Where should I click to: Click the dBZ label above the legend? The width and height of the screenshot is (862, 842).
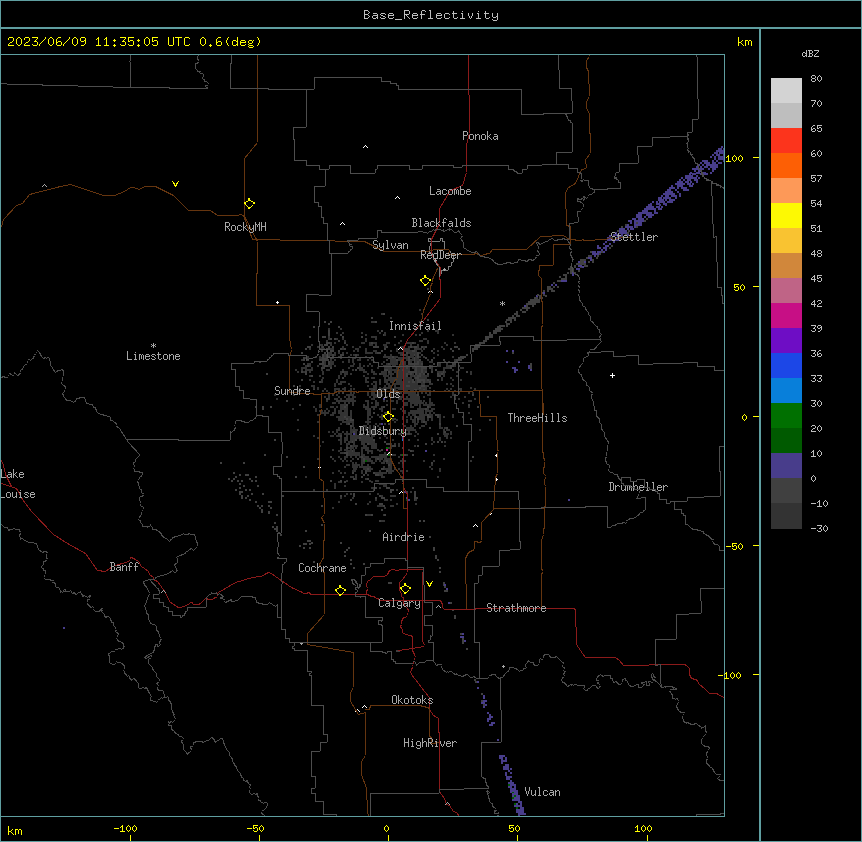810,53
